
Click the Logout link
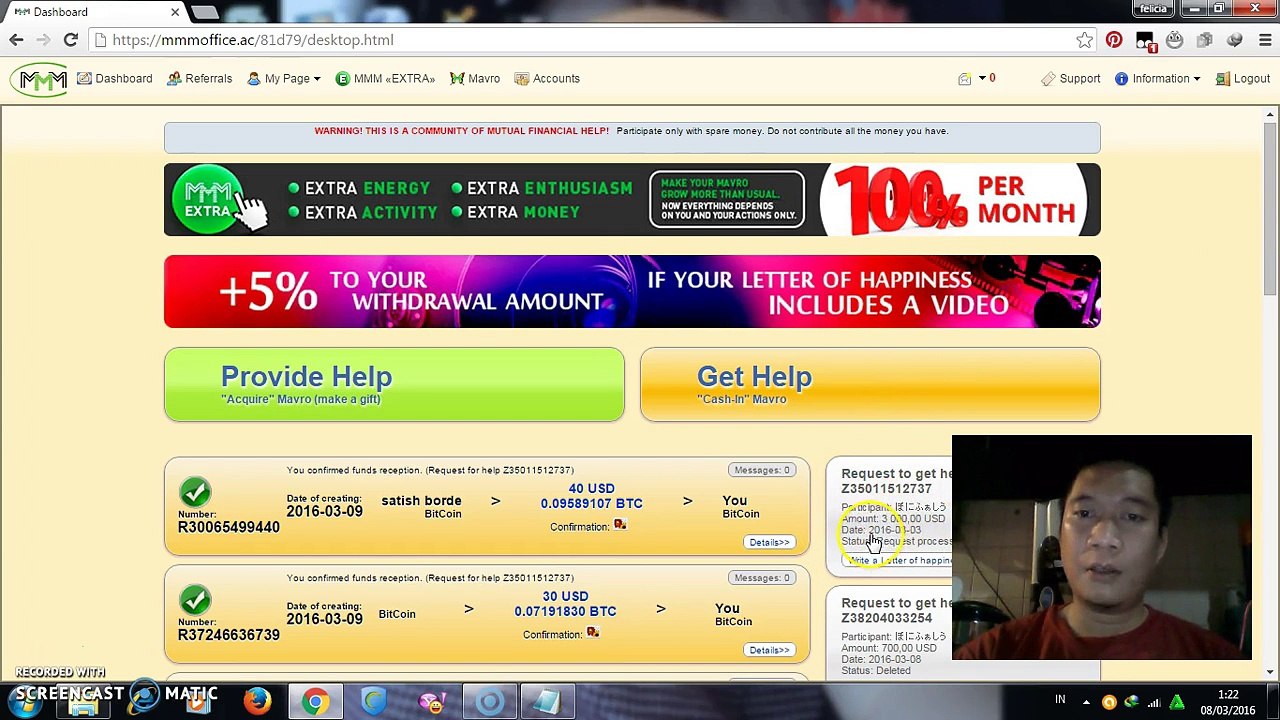coord(1242,79)
